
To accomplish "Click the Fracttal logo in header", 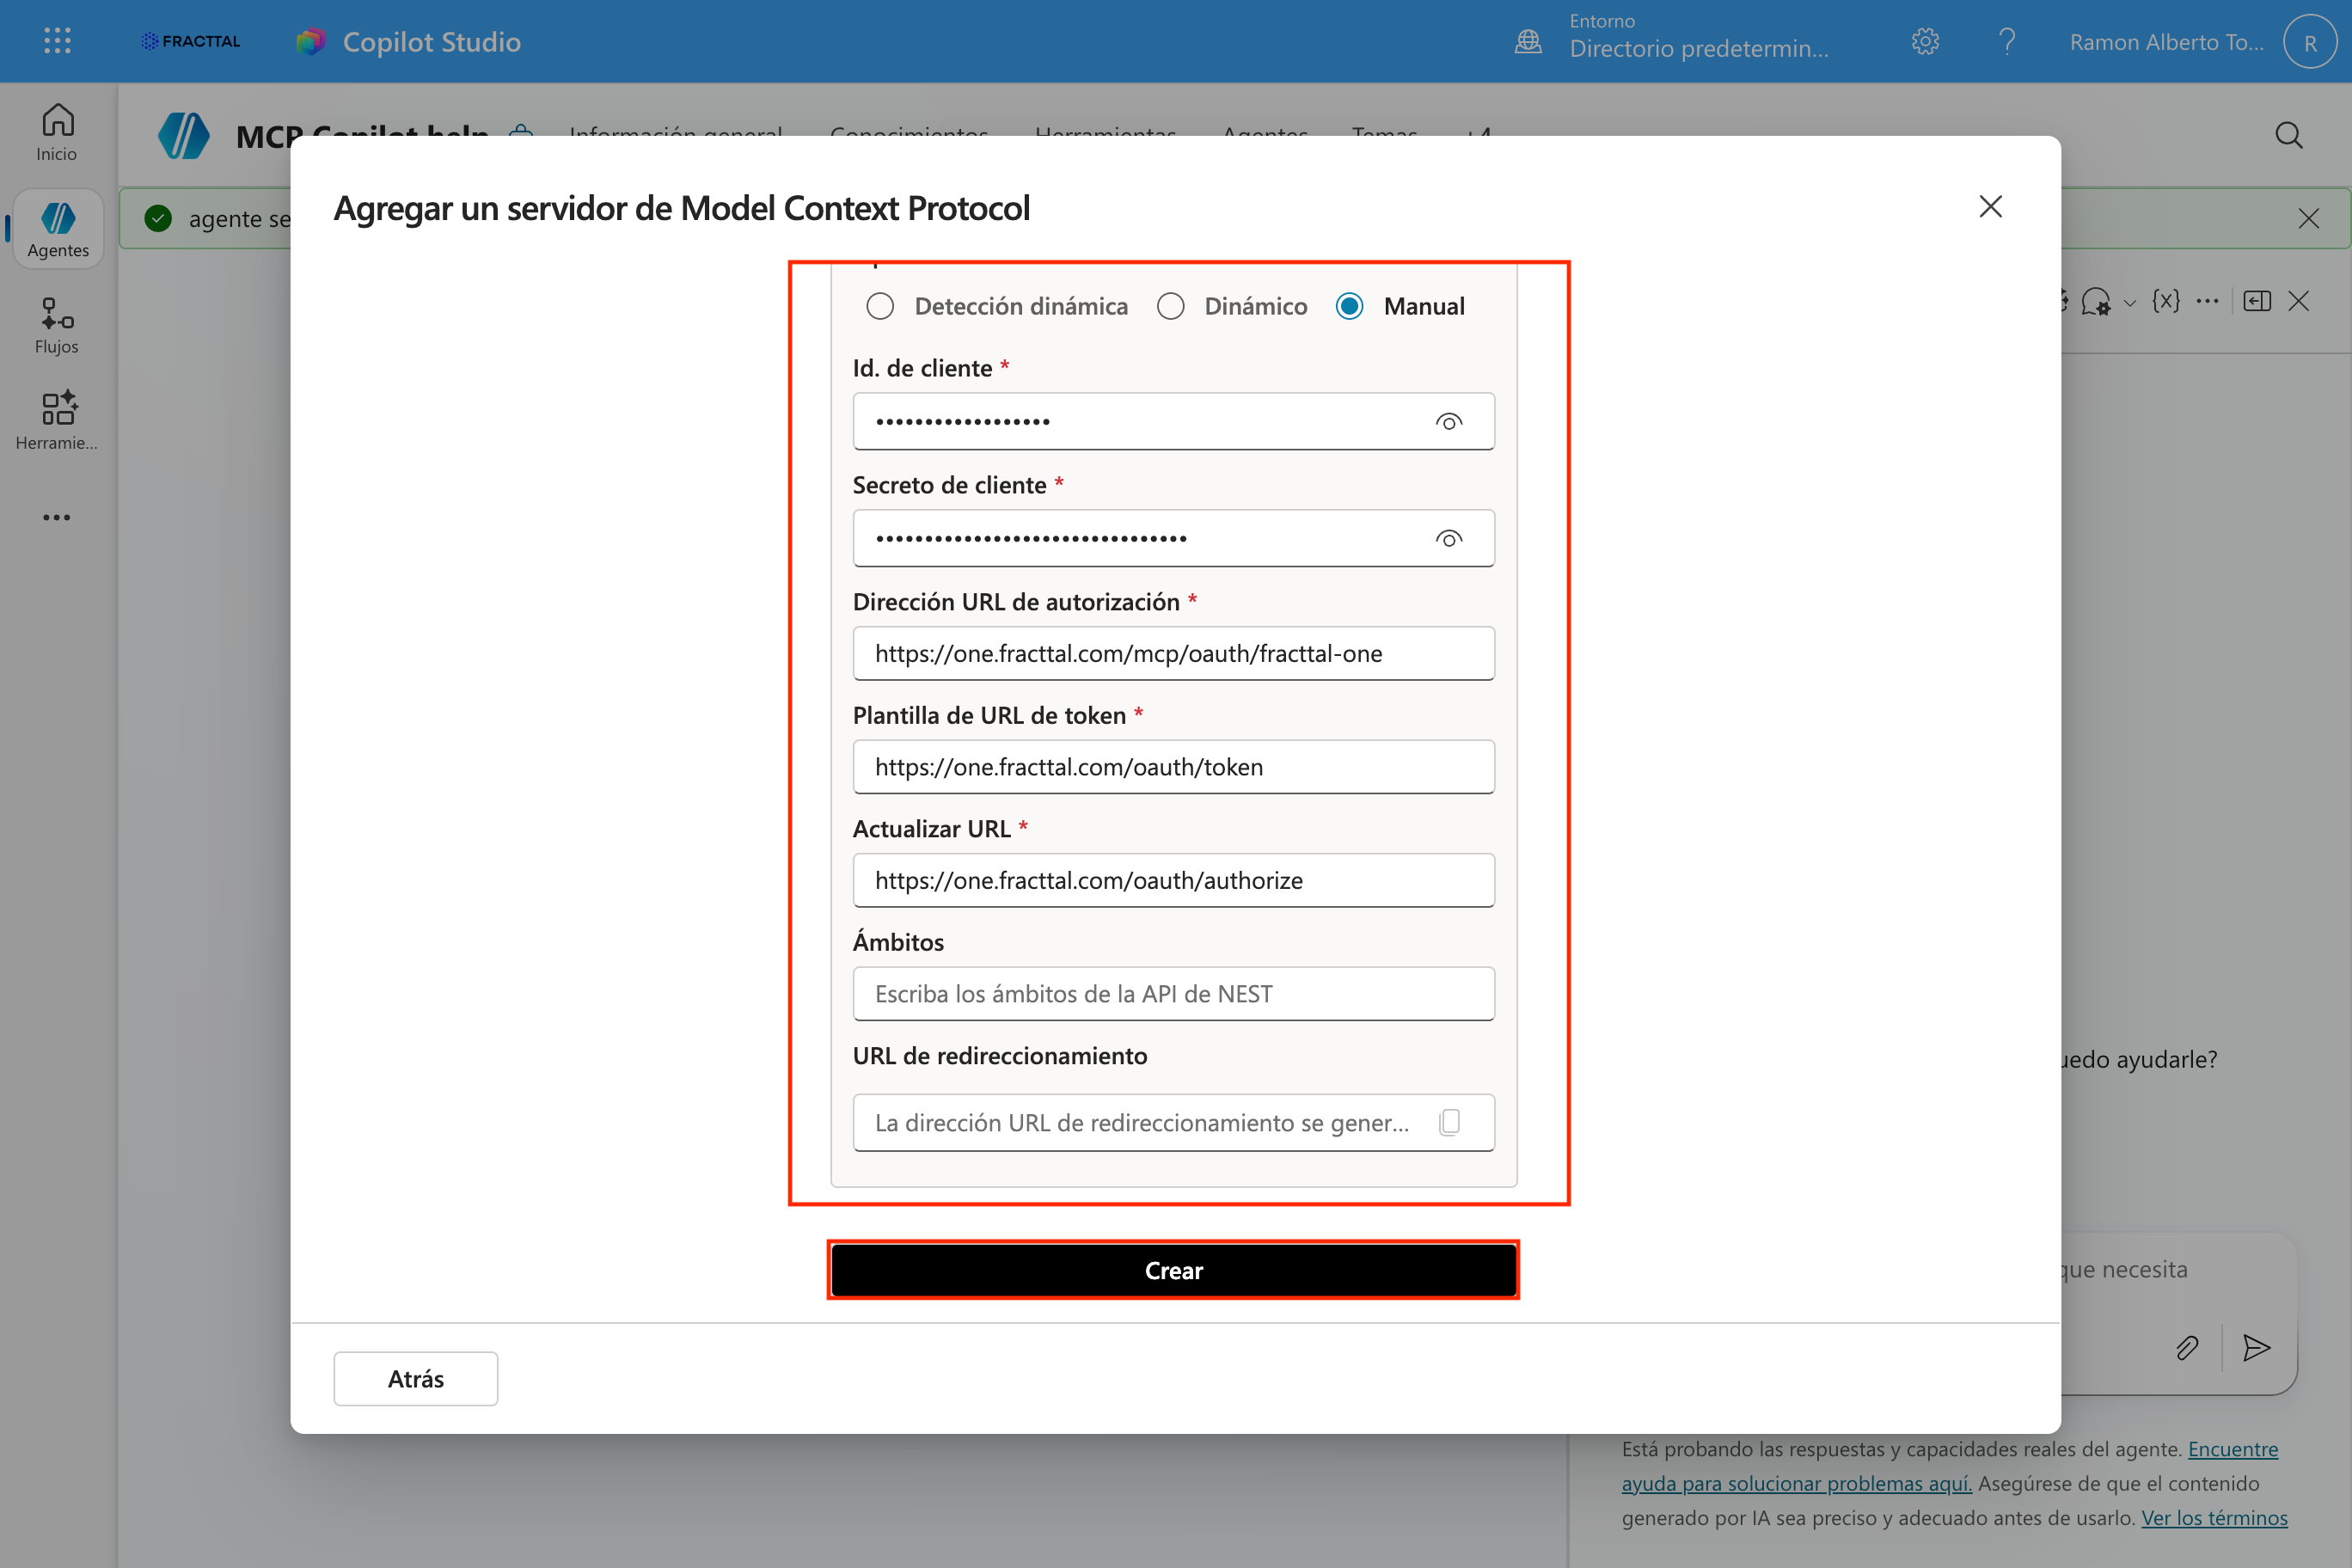I will click(x=190, y=41).
